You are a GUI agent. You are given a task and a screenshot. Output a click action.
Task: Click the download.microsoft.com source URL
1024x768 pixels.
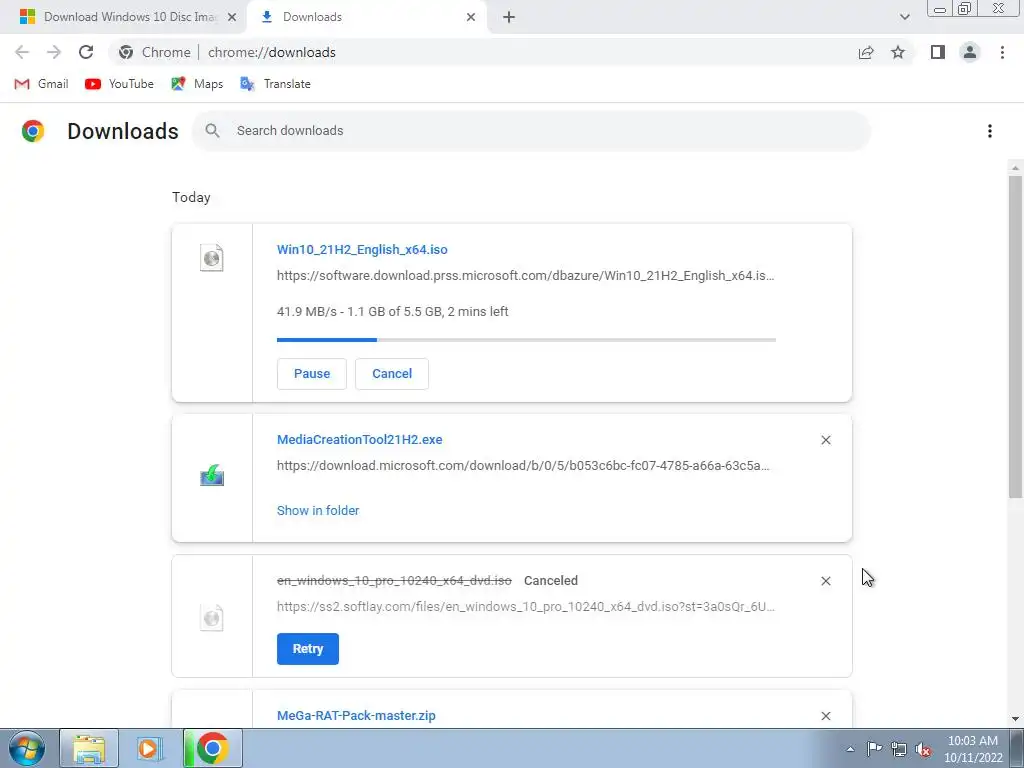click(523, 466)
